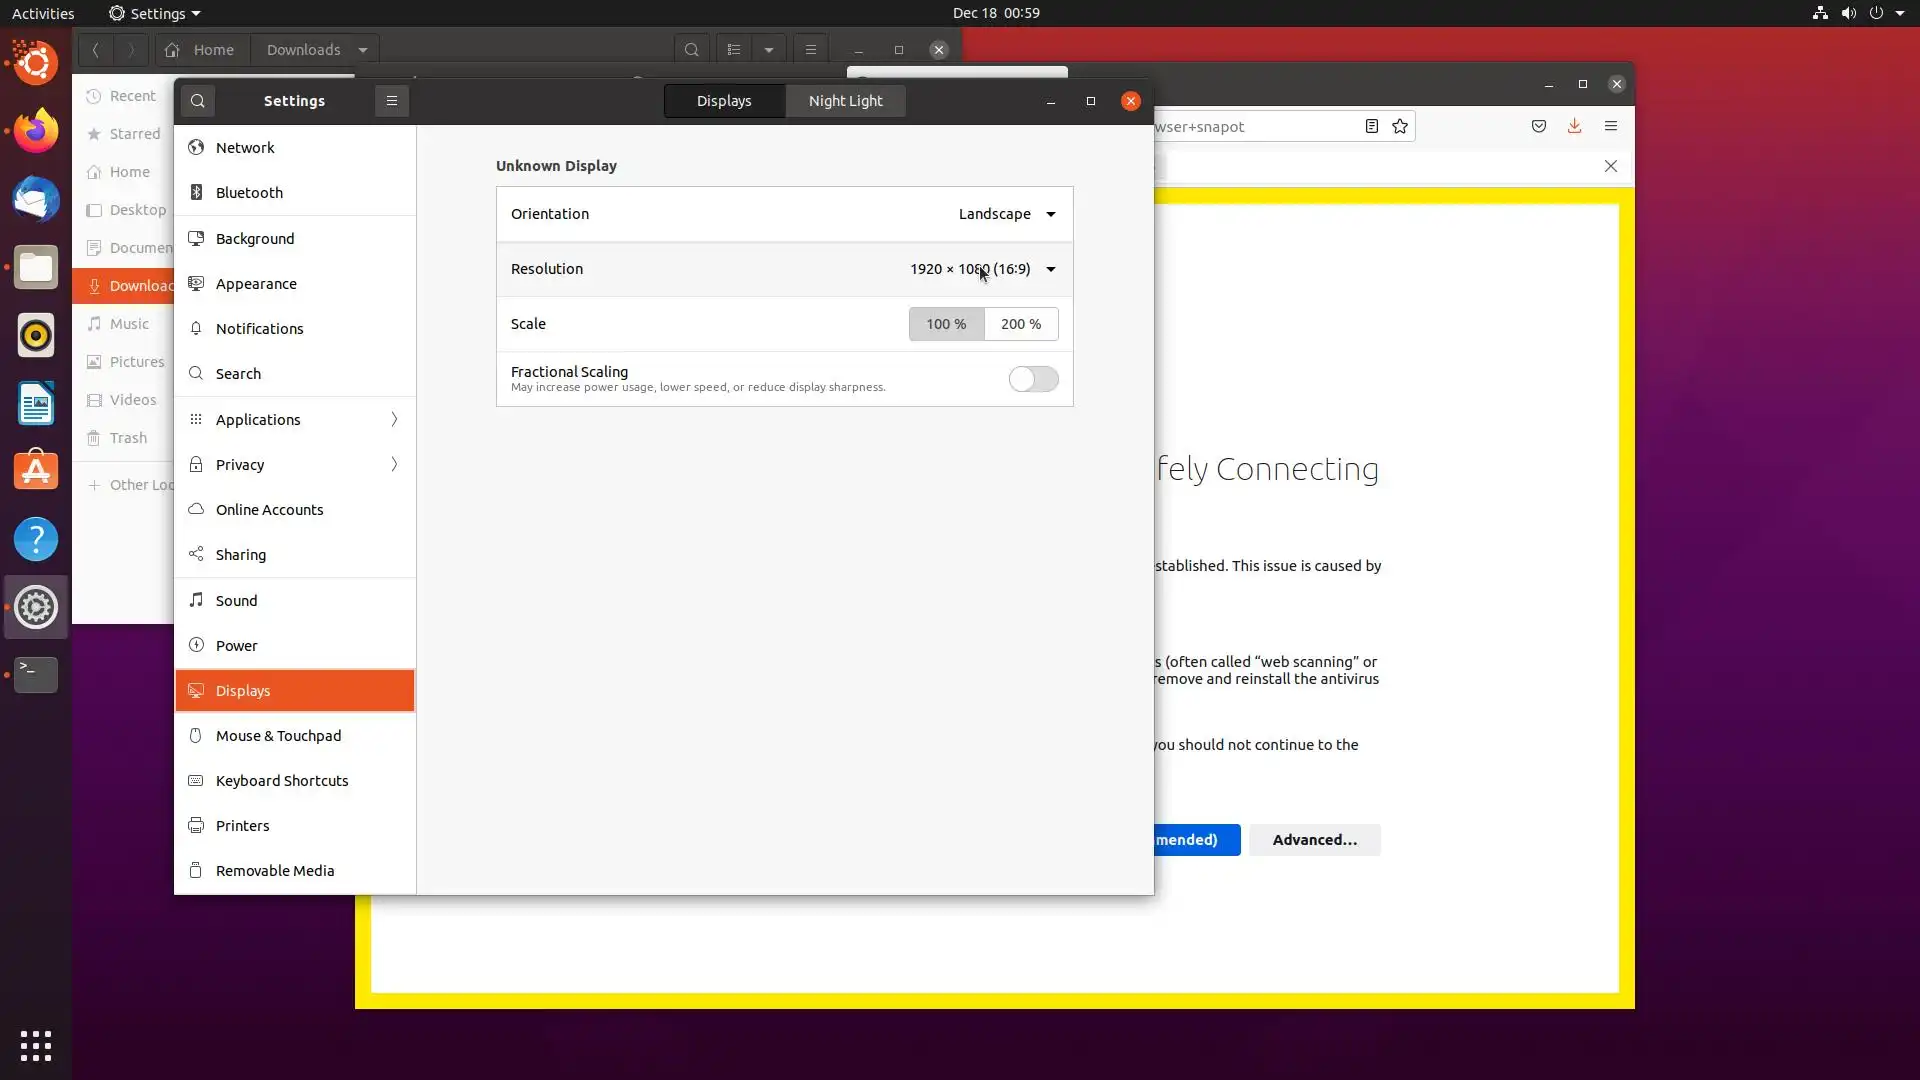Click the Files window search icon

tap(691, 50)
